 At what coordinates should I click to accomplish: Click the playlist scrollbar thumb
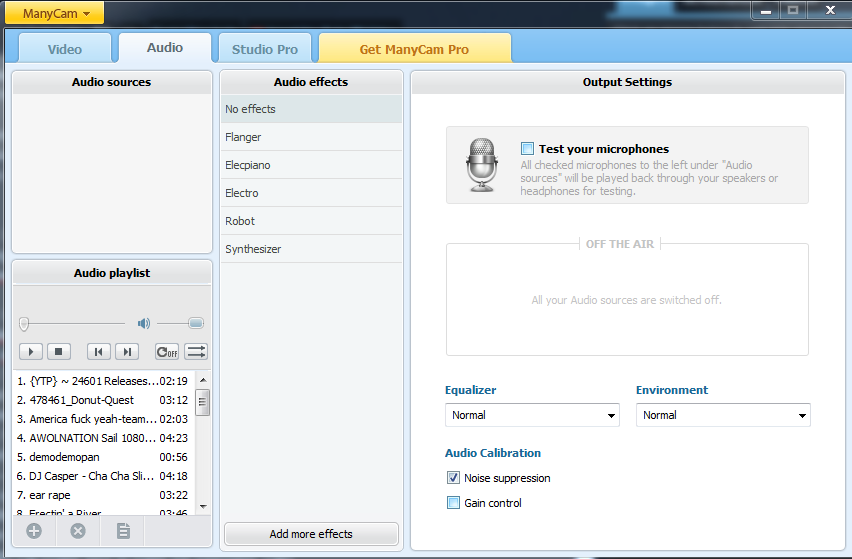tap(202, 402)
